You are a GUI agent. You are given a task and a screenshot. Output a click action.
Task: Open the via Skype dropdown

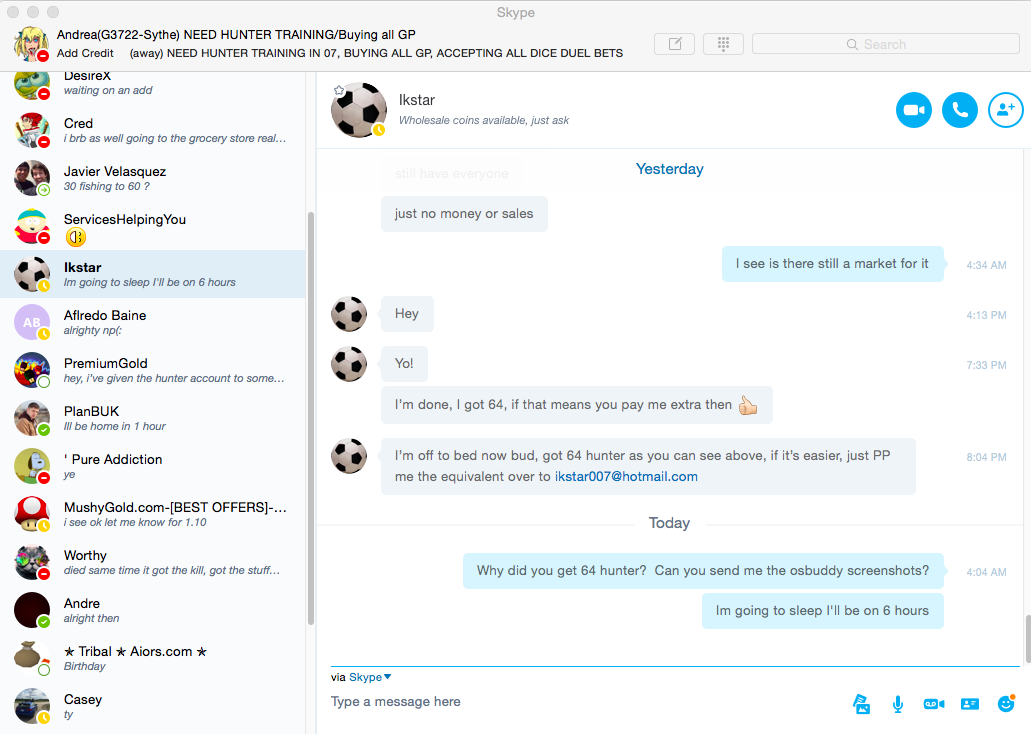click(370, 677)
